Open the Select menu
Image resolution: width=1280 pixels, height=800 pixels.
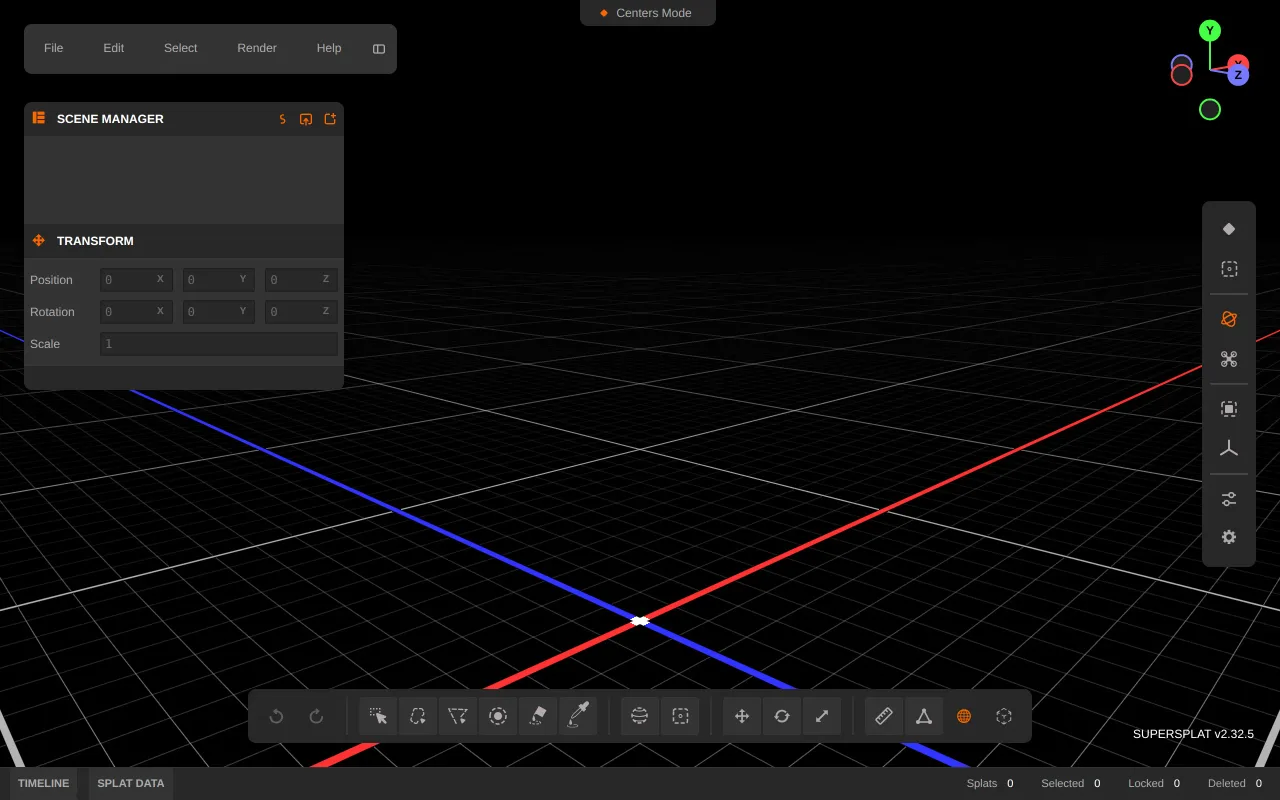[181, 48]
